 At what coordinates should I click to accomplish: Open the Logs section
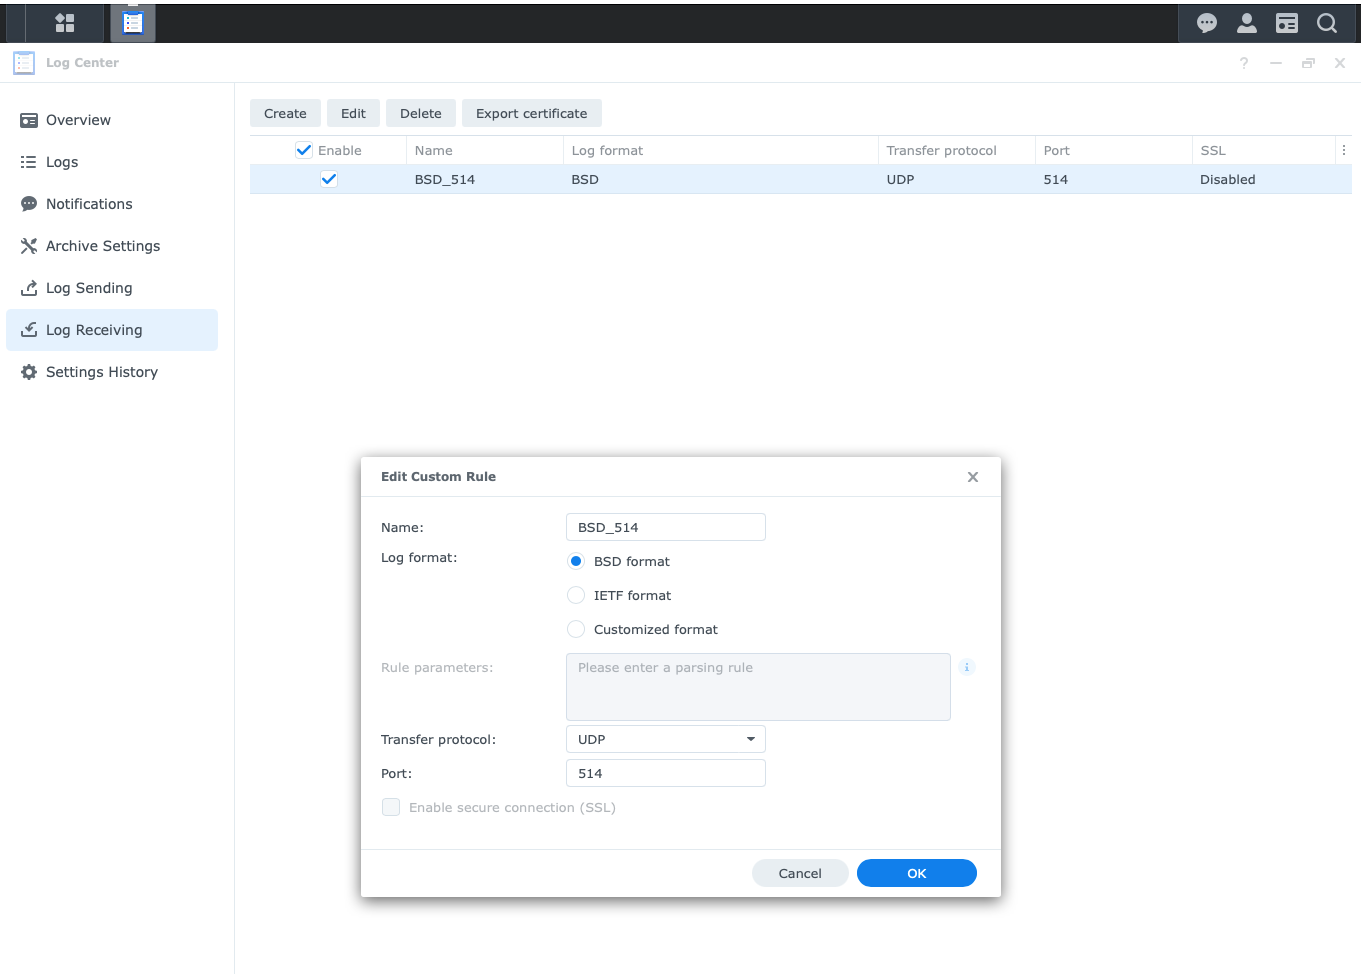(x=112, y=162)
